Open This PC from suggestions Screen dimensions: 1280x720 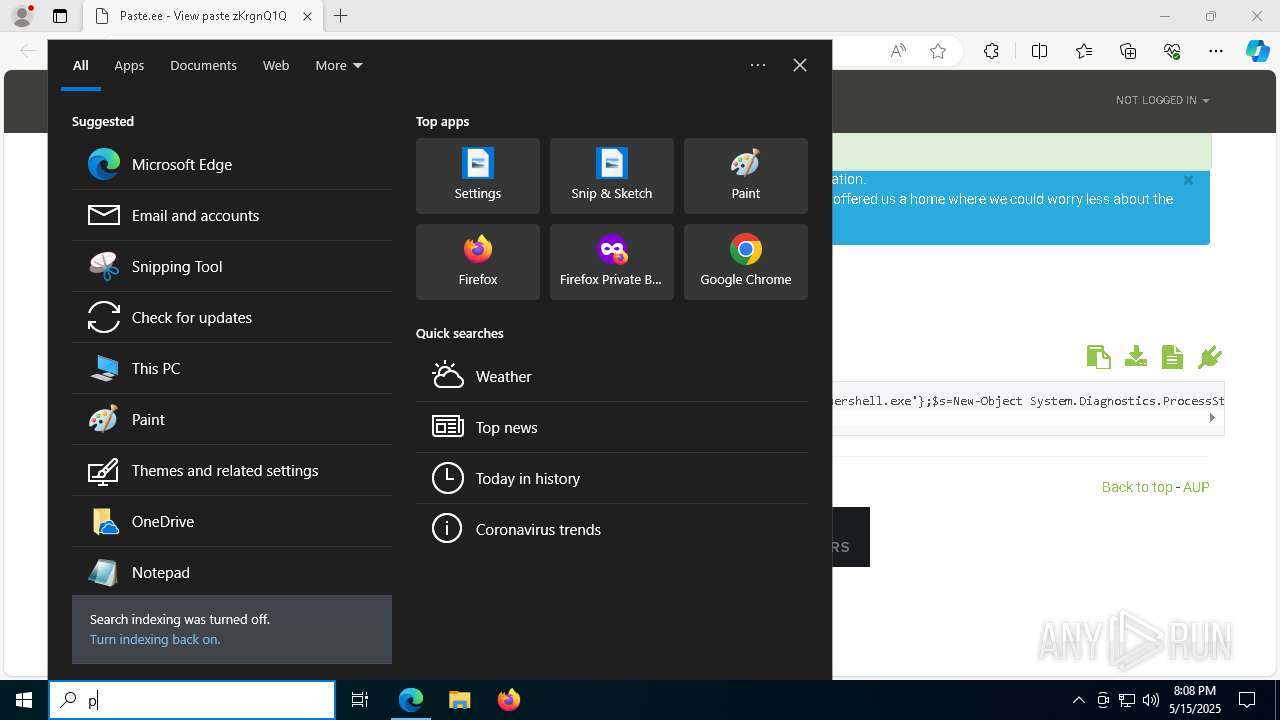[x=232, y=368]
